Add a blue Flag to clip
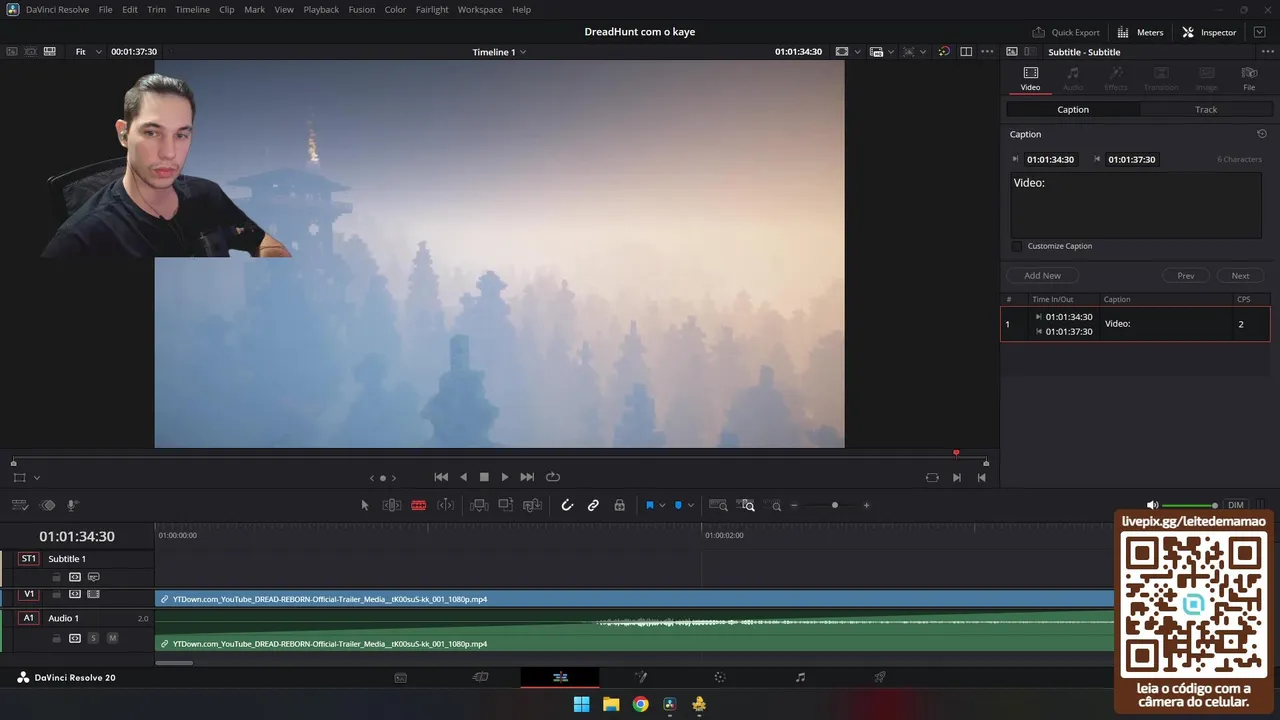Viewport: 1280px width, 720px height. click(x=649, y=505)
